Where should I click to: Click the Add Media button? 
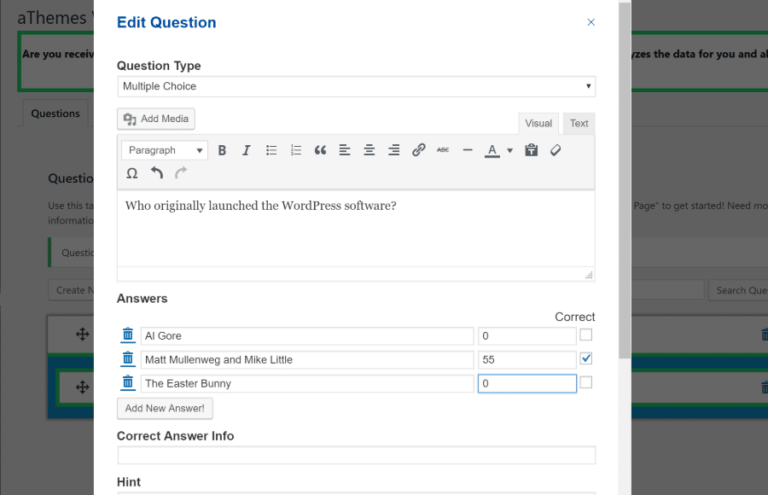coord(156,119)
